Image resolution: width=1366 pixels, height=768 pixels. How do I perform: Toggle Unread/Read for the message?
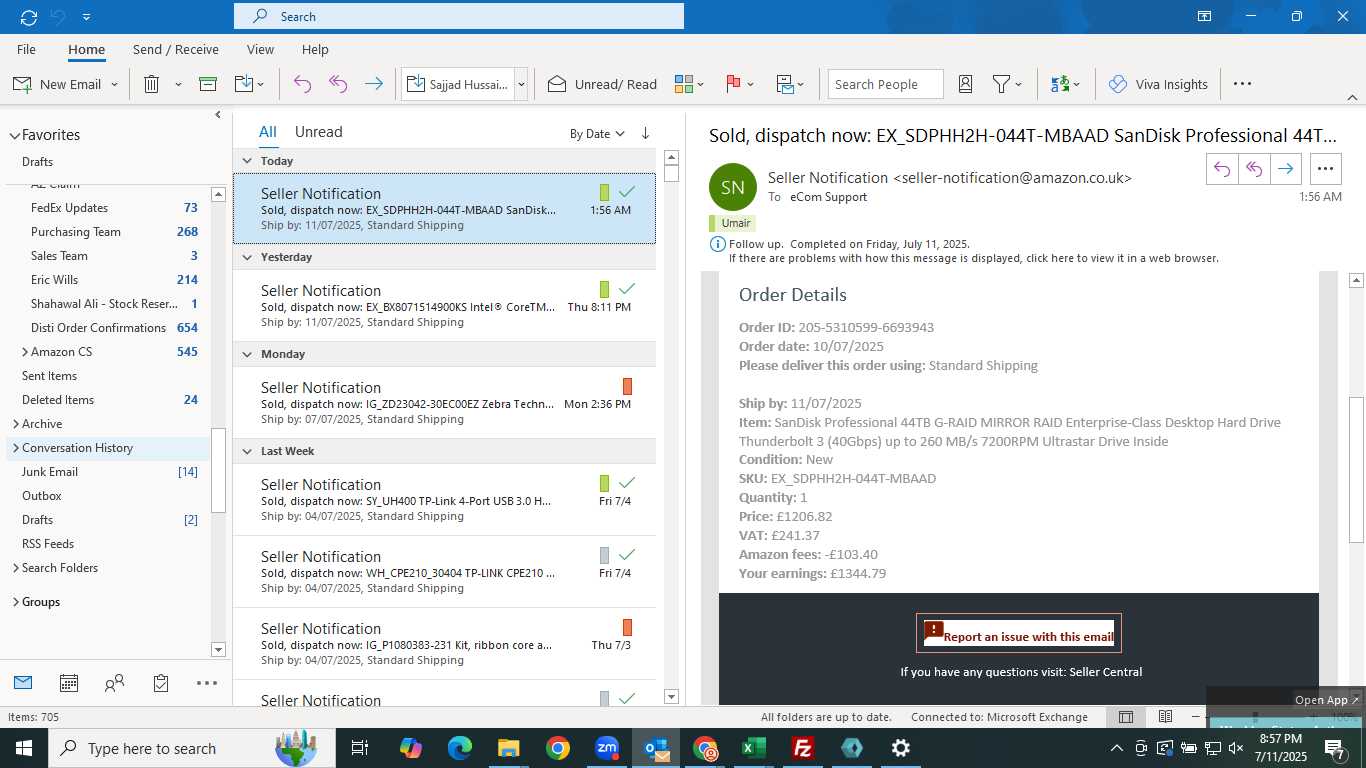(602, 84)
